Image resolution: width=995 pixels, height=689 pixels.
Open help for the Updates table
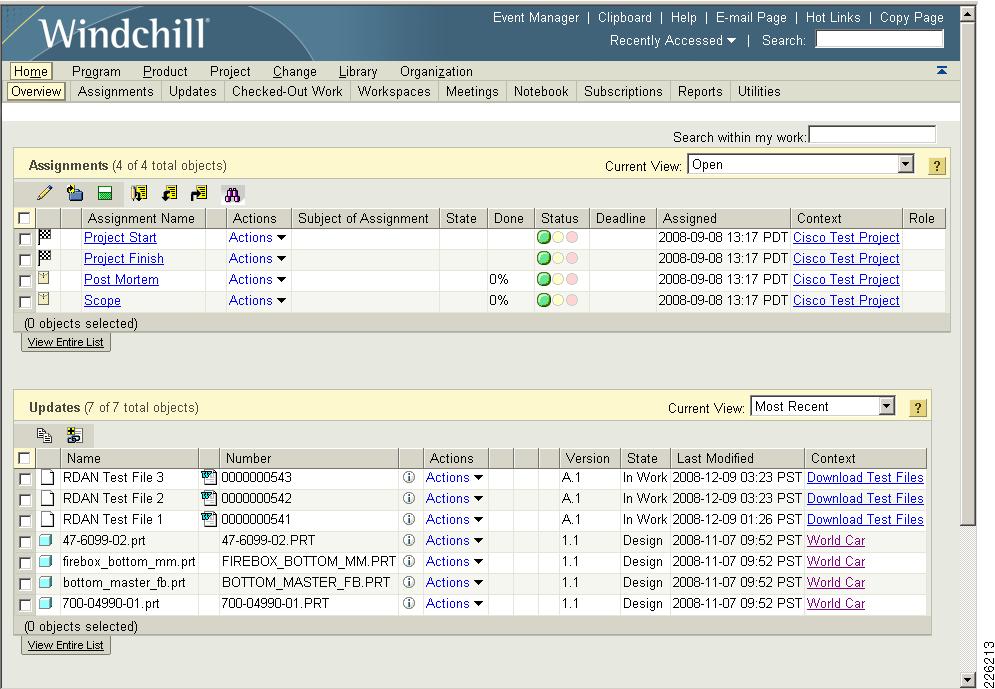(917, 408)
